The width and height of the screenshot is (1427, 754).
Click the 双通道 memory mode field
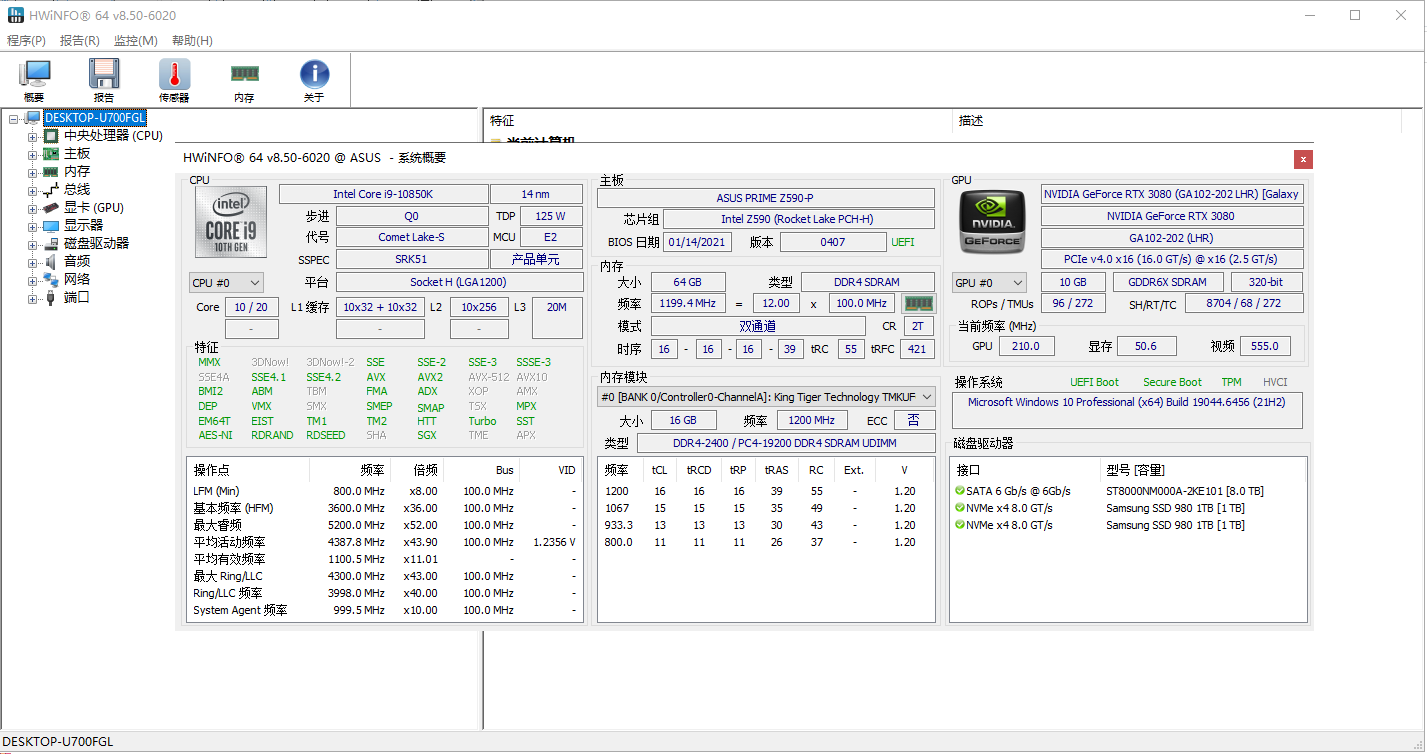pos(758,326)
